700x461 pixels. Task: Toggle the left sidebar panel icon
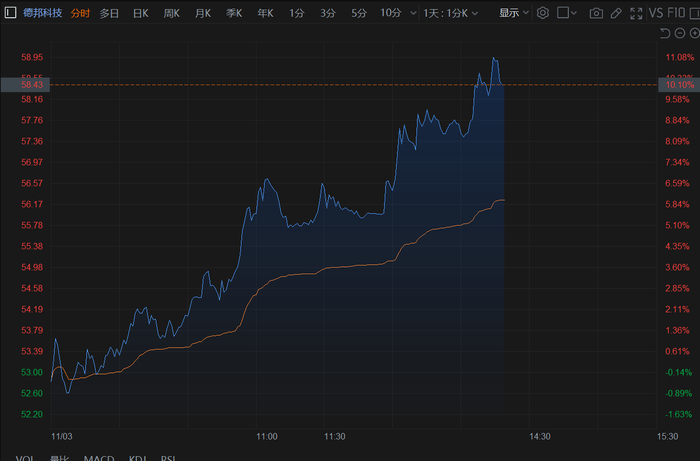[x=10, y=13]
